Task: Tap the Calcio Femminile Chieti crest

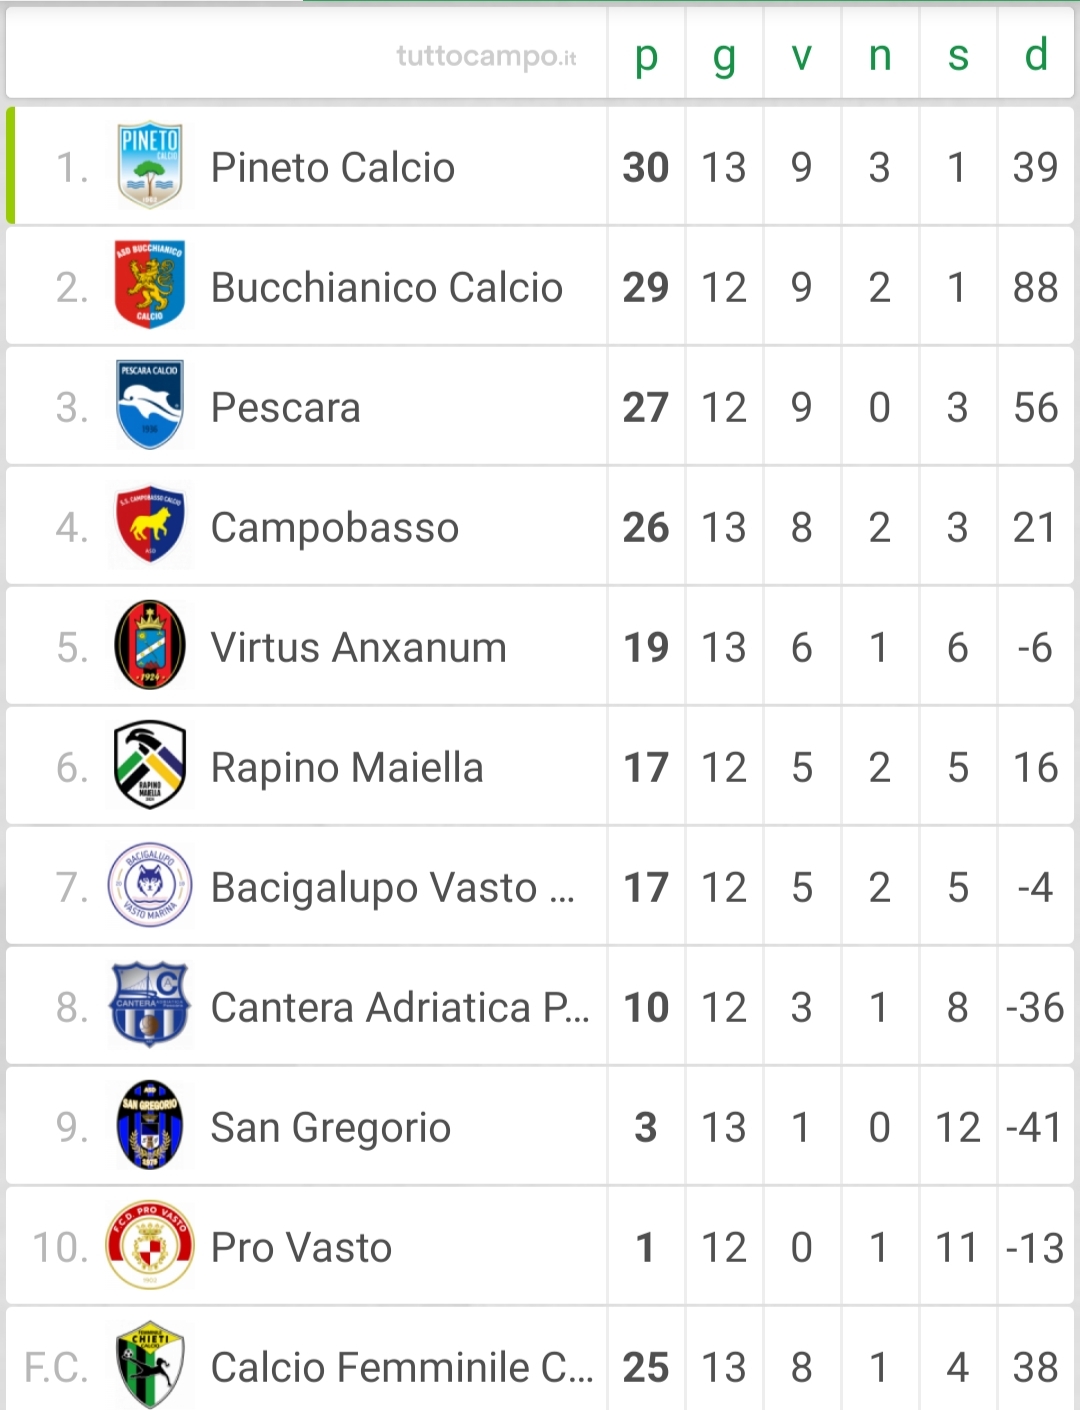Action: tap(149, 1366)
